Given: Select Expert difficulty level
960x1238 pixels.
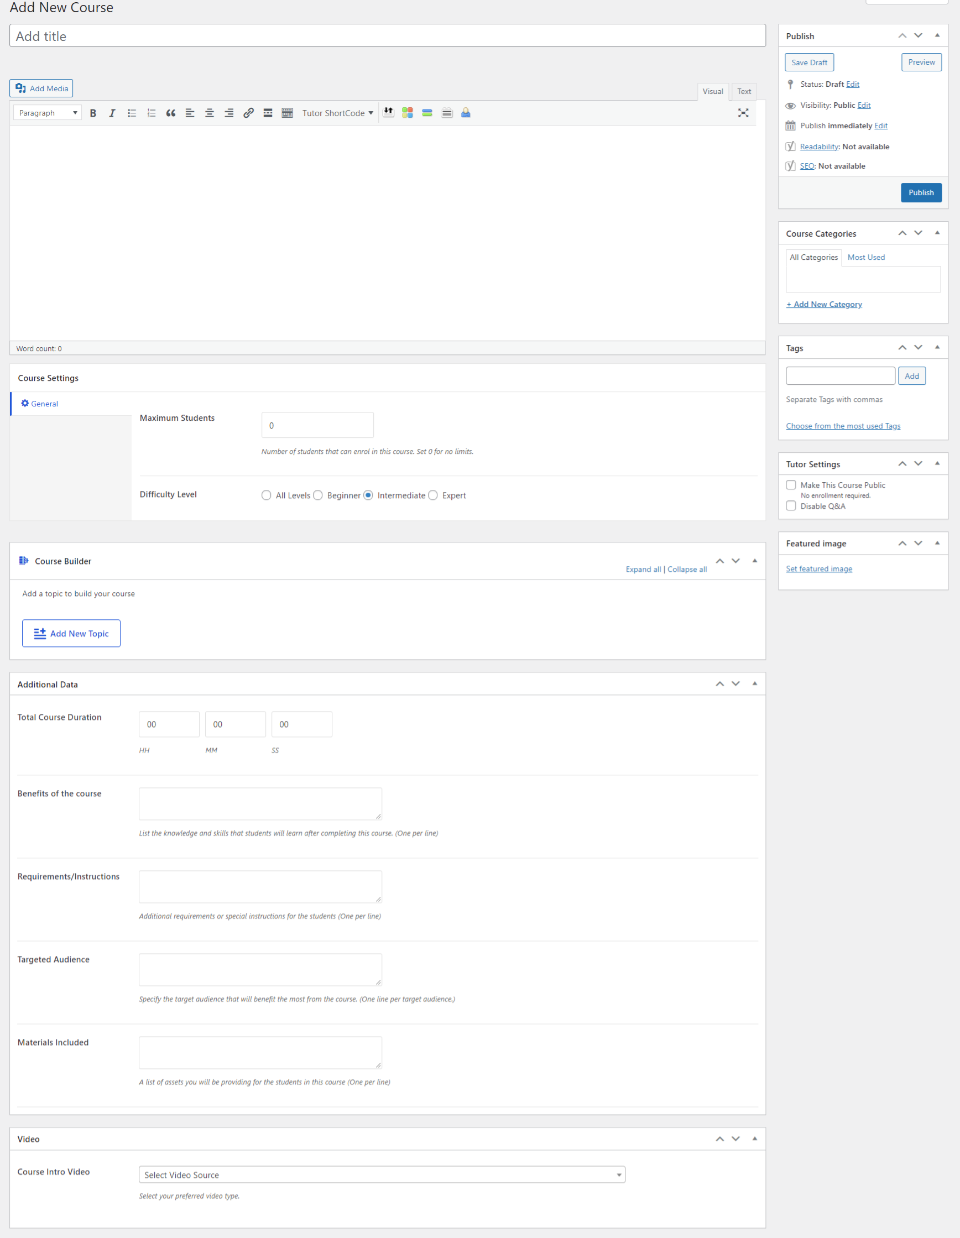Looking at the screenshot, I should coord(433,495).
